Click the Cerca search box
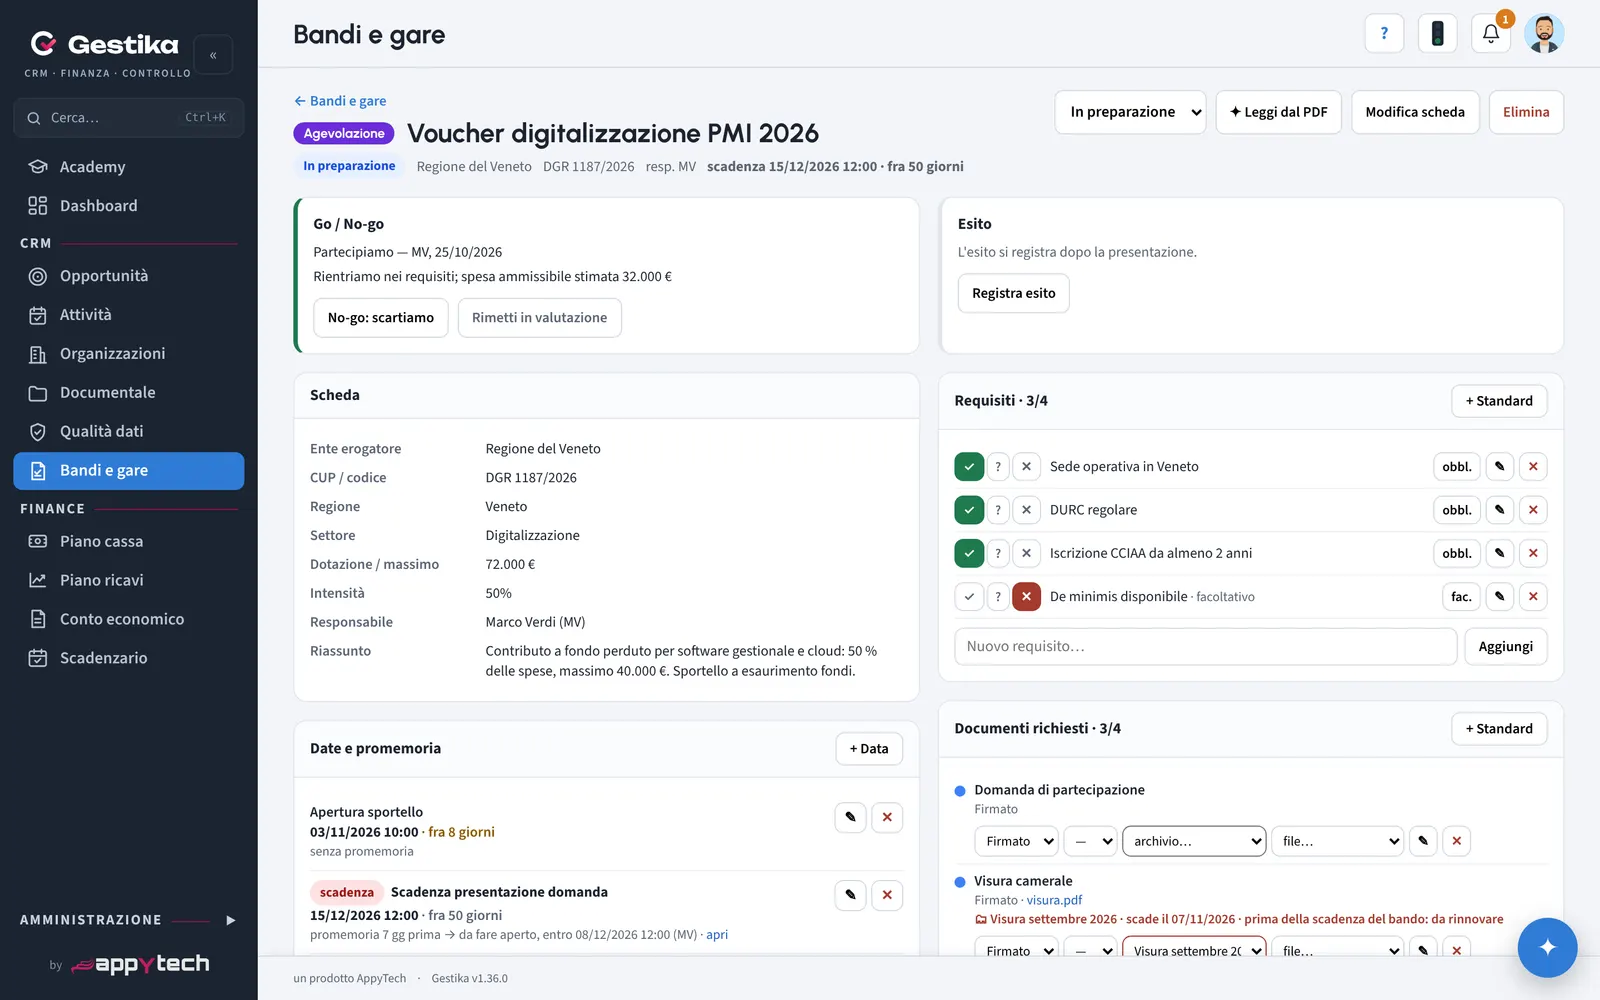Viewport: 1600px width, 1000px height. point(128,118)
